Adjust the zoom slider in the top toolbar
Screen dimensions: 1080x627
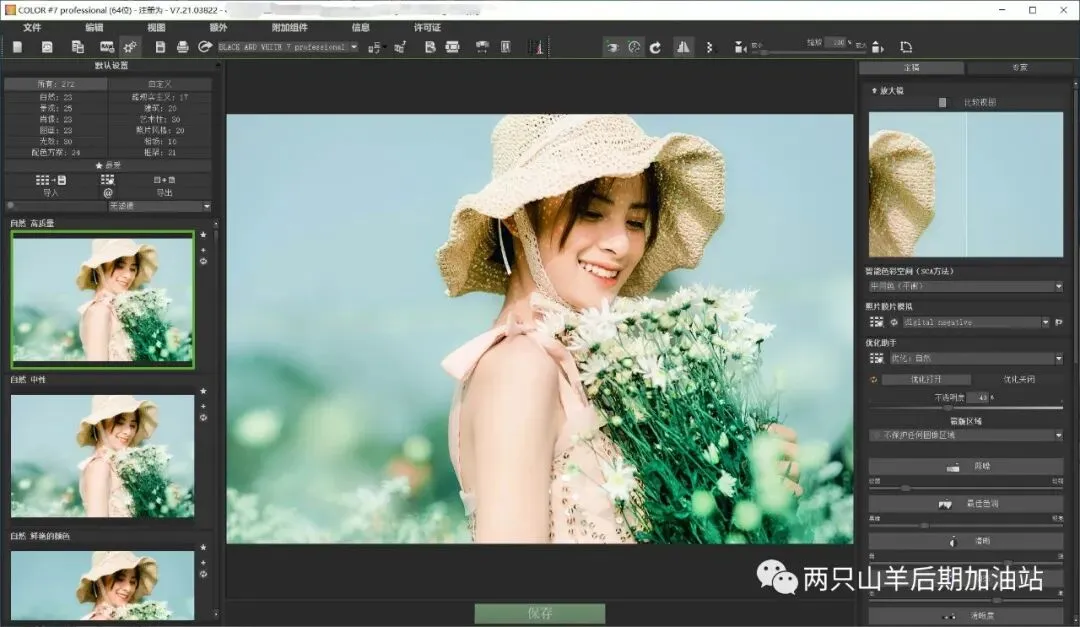(809, 52)
